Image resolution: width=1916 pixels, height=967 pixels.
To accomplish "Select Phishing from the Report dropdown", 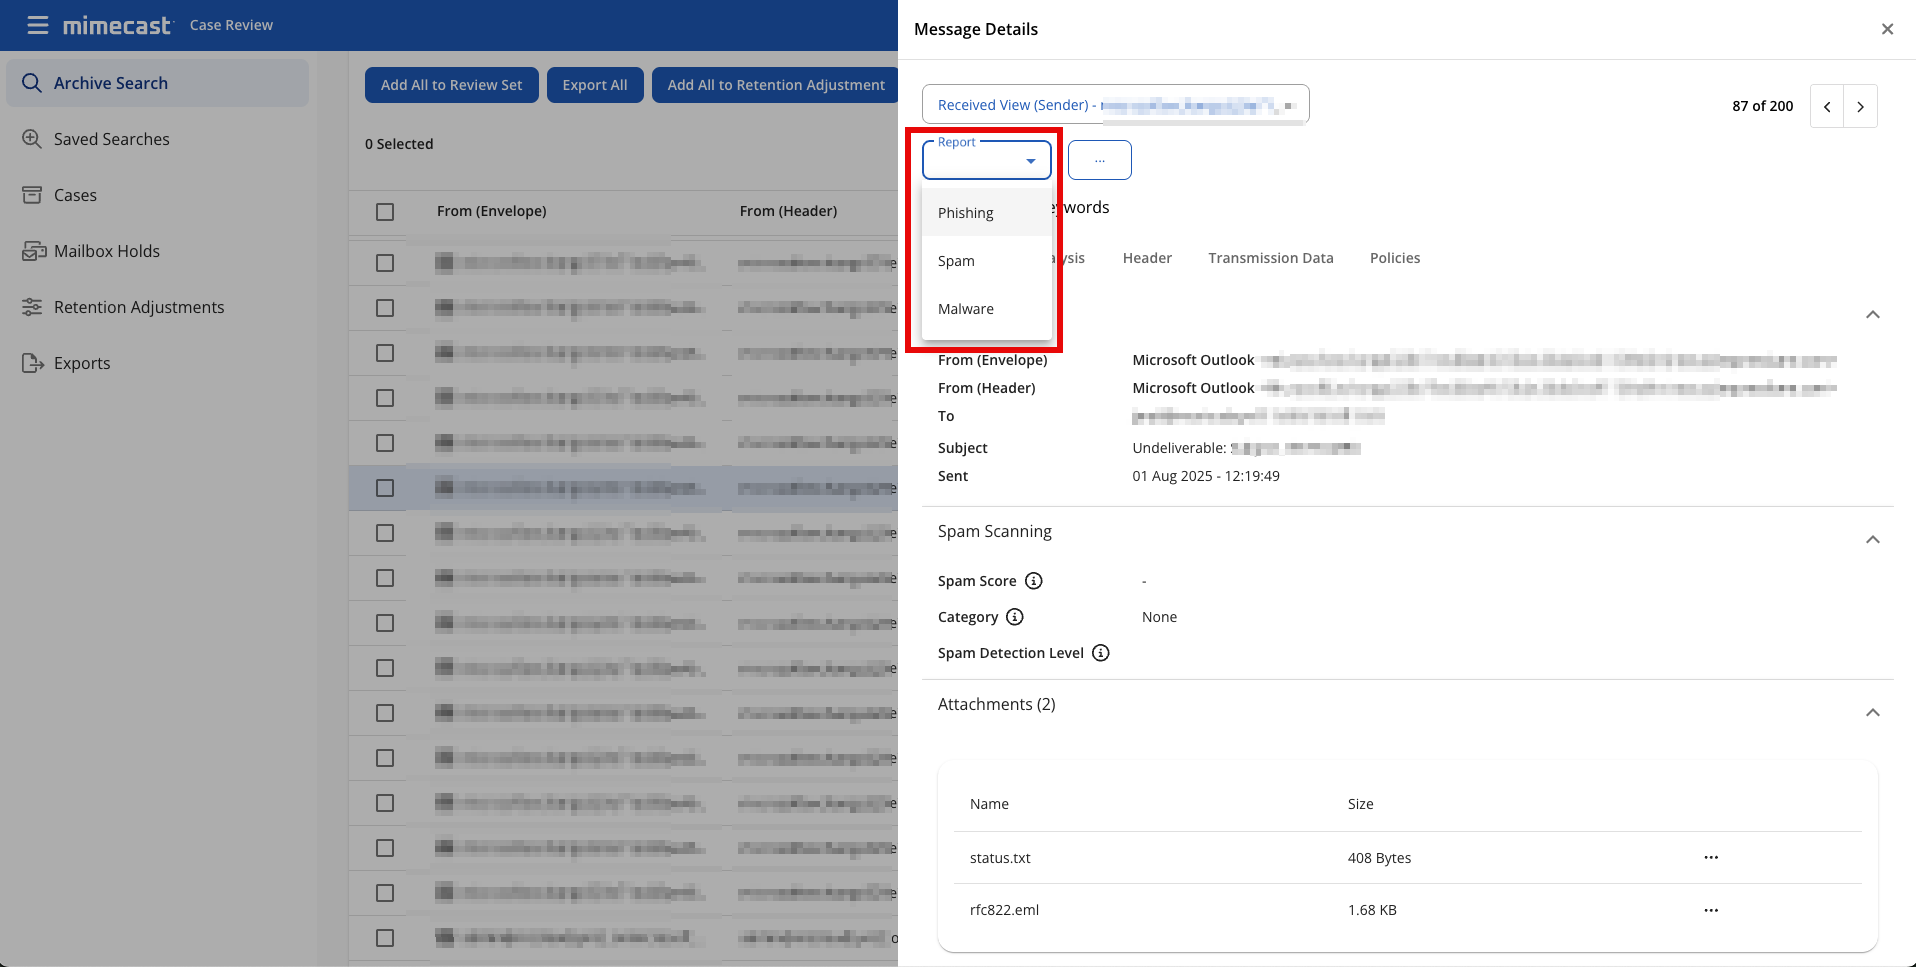I will click(966, 213).
